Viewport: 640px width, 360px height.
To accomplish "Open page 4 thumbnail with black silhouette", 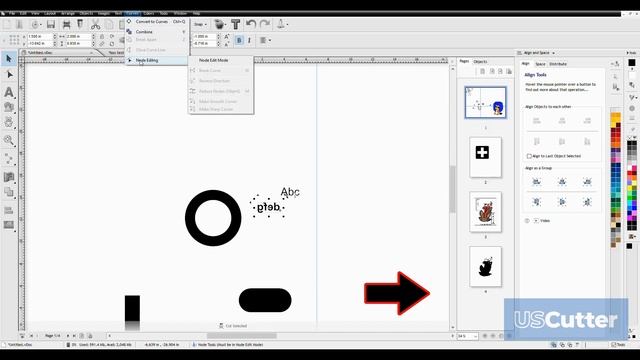I will pyautogui.click(x=485, y=267).
